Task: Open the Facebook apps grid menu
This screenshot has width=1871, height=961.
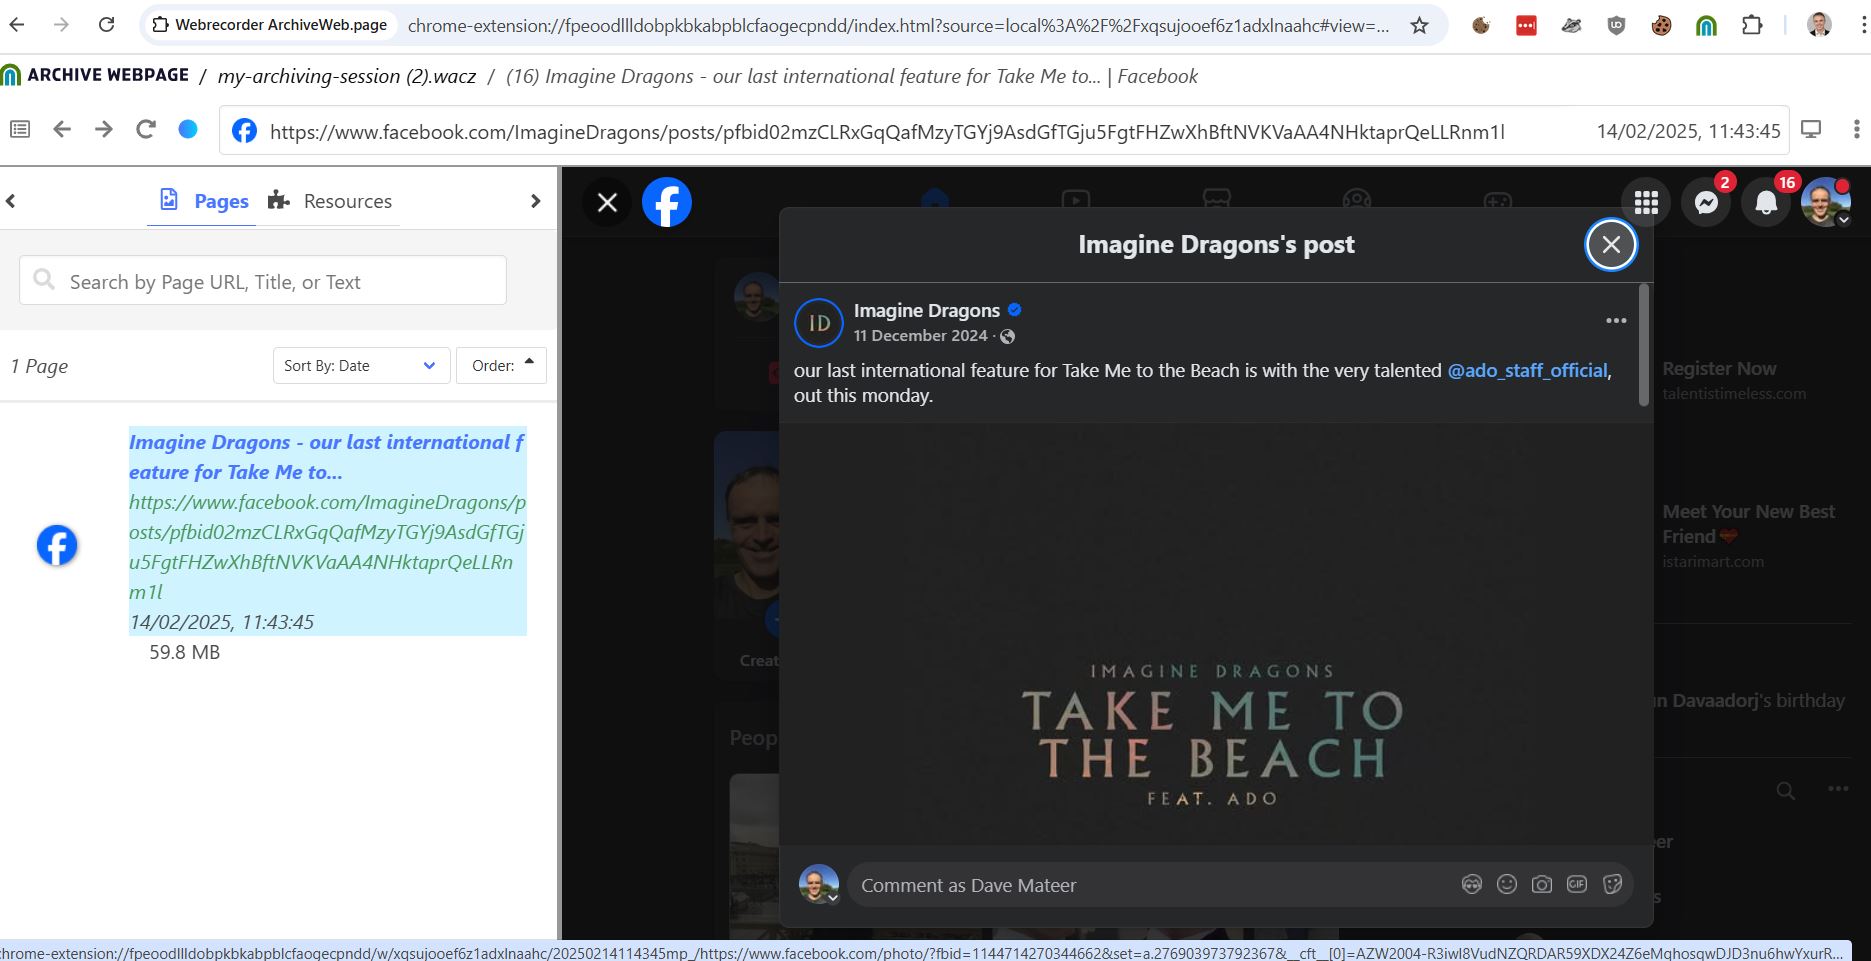Action: point(1646,203)
